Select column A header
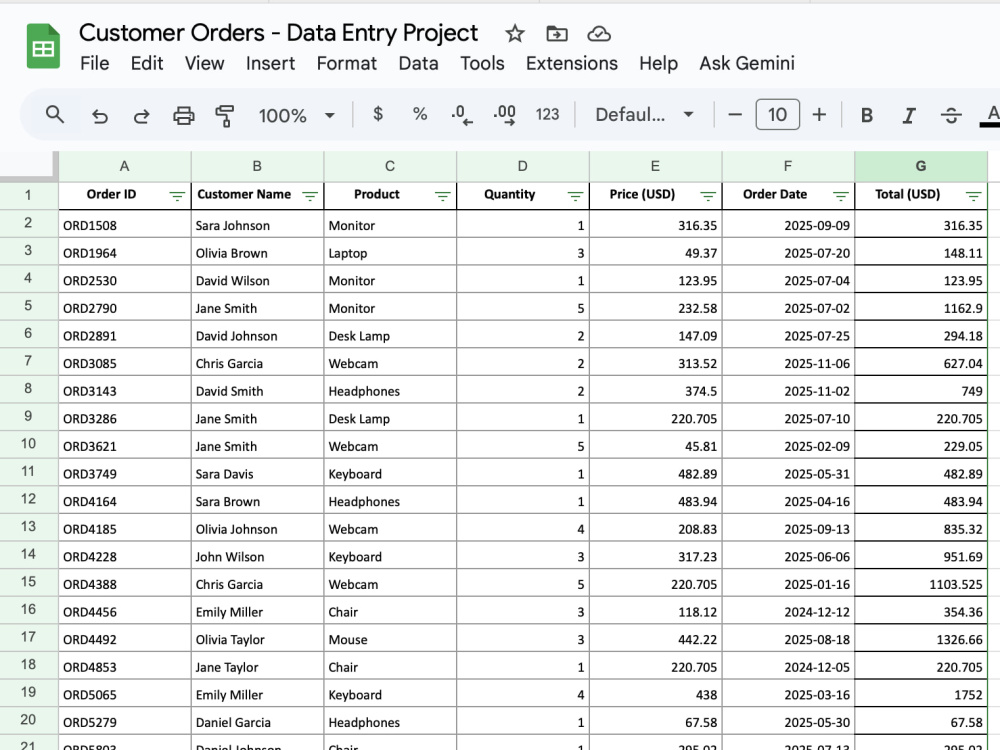The width and height of the screenshot is (1000, 750). [124, 166]
